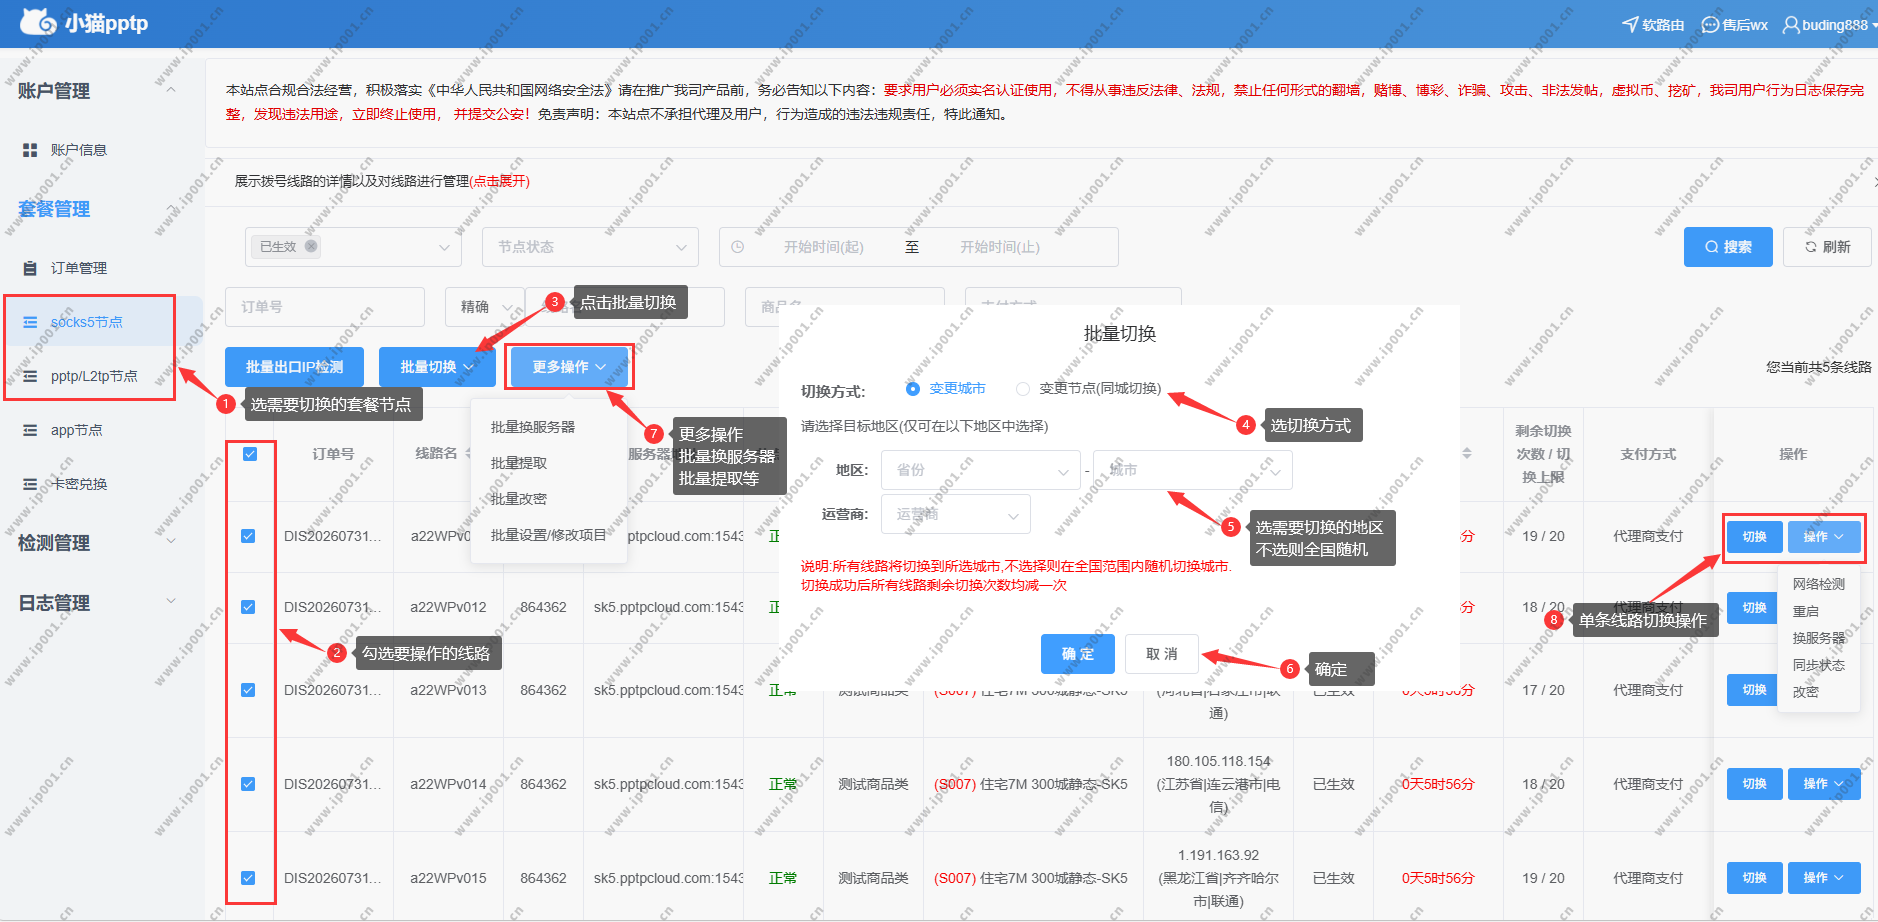The height and width of the screenshot is (922, 1878).
Task: Toggle the checkbox for line a22WPv015
Action: pos(248,878)
